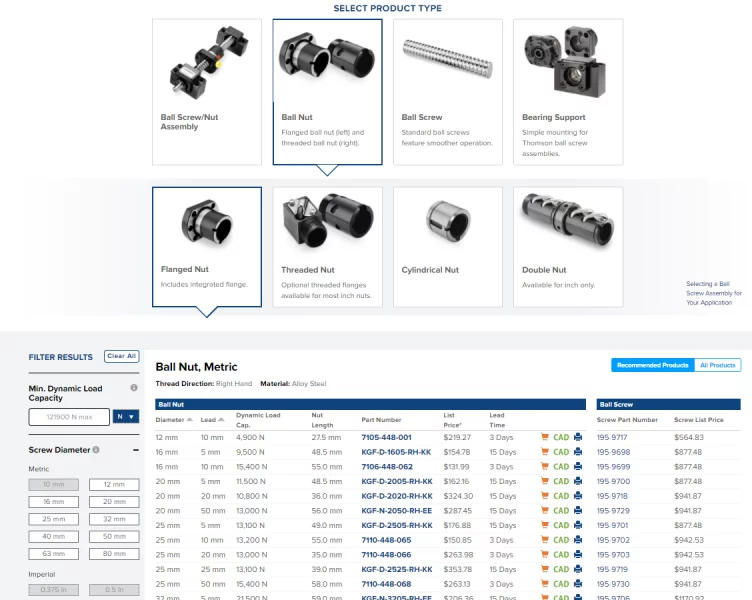Sort table by Lead column arrow

click(220, 420)
